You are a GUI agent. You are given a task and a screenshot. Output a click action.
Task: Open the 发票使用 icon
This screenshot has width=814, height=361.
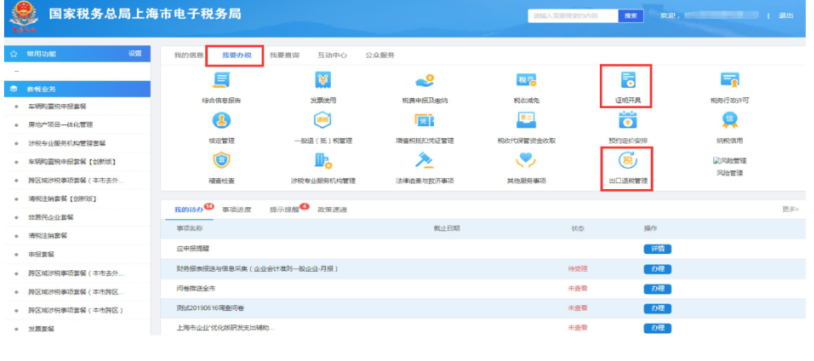point(323,81)
